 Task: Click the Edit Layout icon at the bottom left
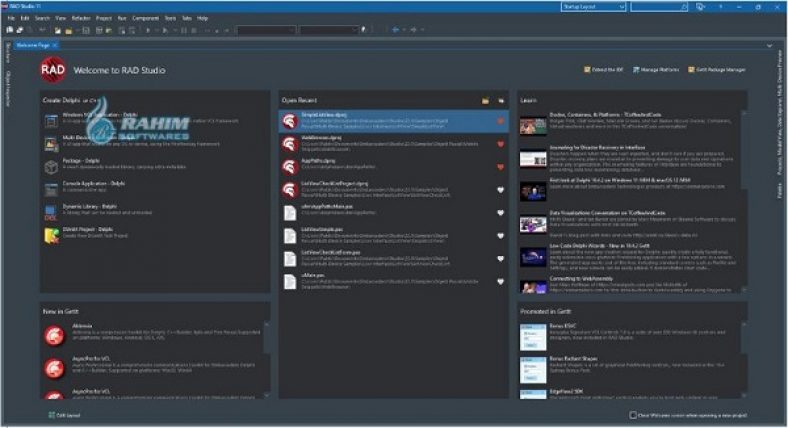pos(51,415)
